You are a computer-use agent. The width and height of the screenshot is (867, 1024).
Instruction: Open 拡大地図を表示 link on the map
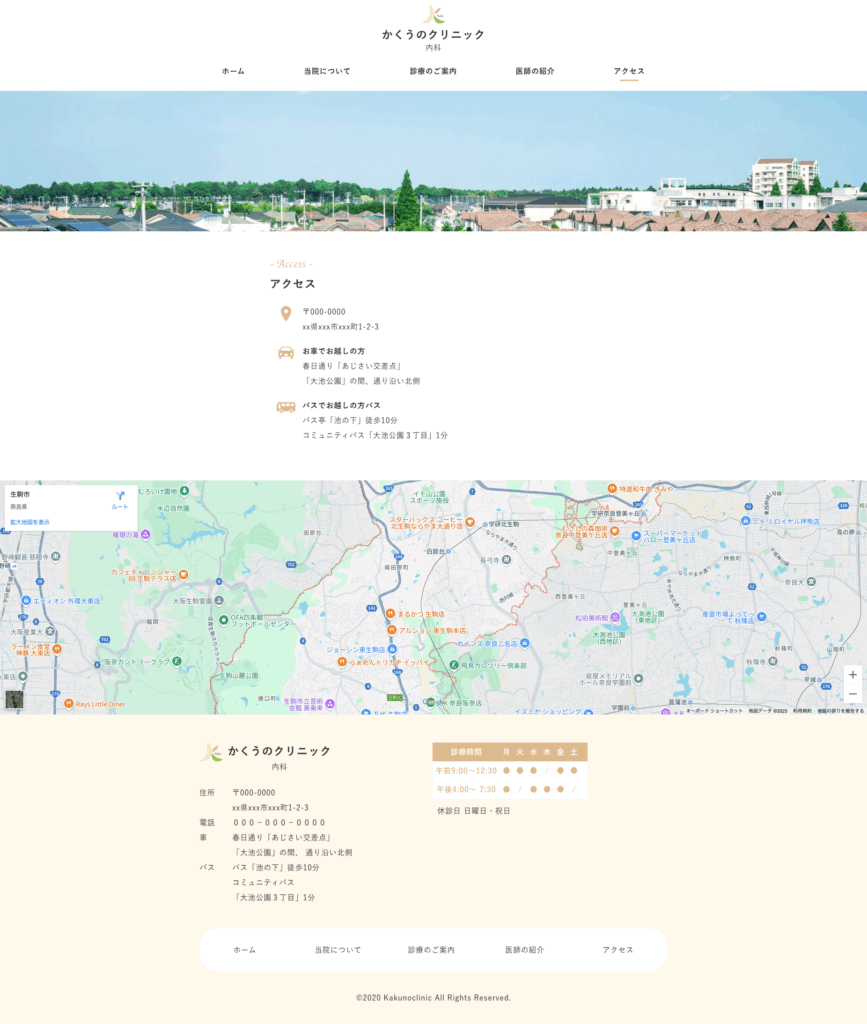click(30, 522)
